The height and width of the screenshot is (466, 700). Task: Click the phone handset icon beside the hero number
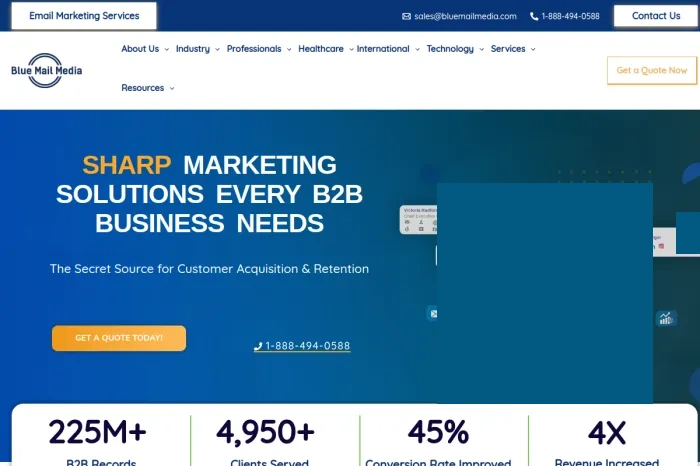click(258, 346)
